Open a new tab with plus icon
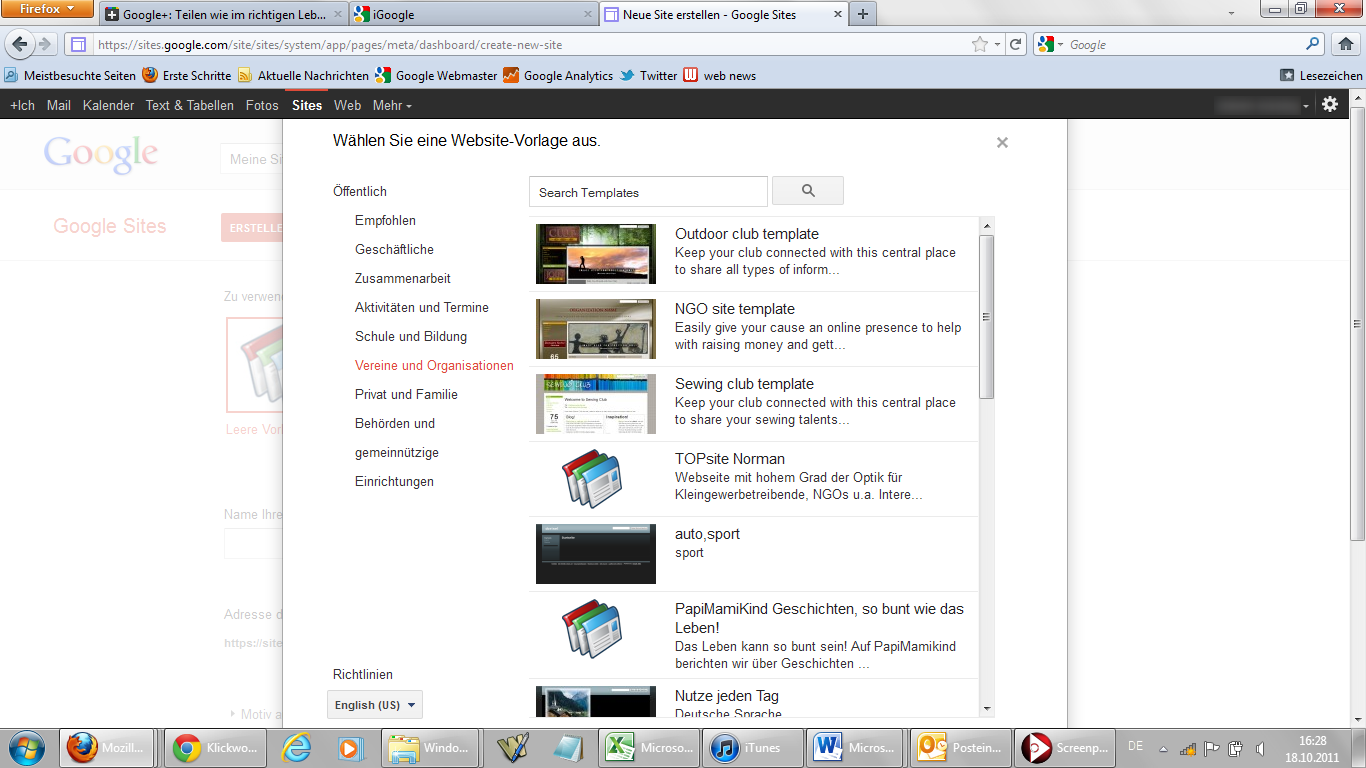Image resolution: width=1366 pixels, height=768 pixels. pos(862,14)
